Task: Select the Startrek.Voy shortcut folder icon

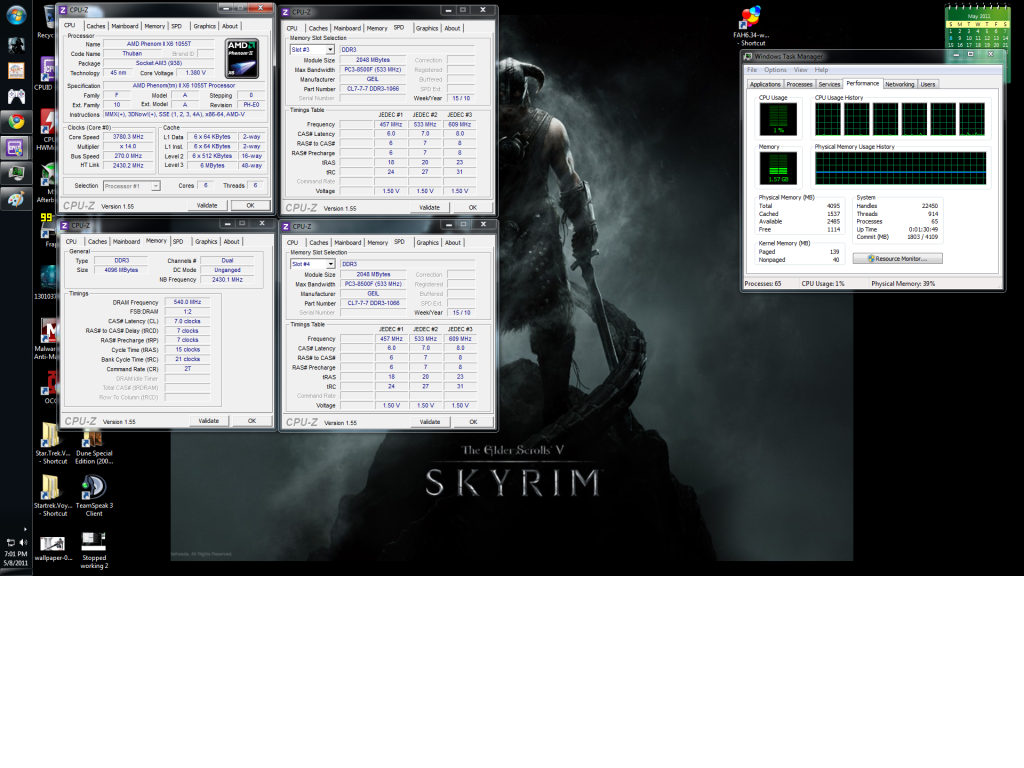Action: tap(51, 496)
